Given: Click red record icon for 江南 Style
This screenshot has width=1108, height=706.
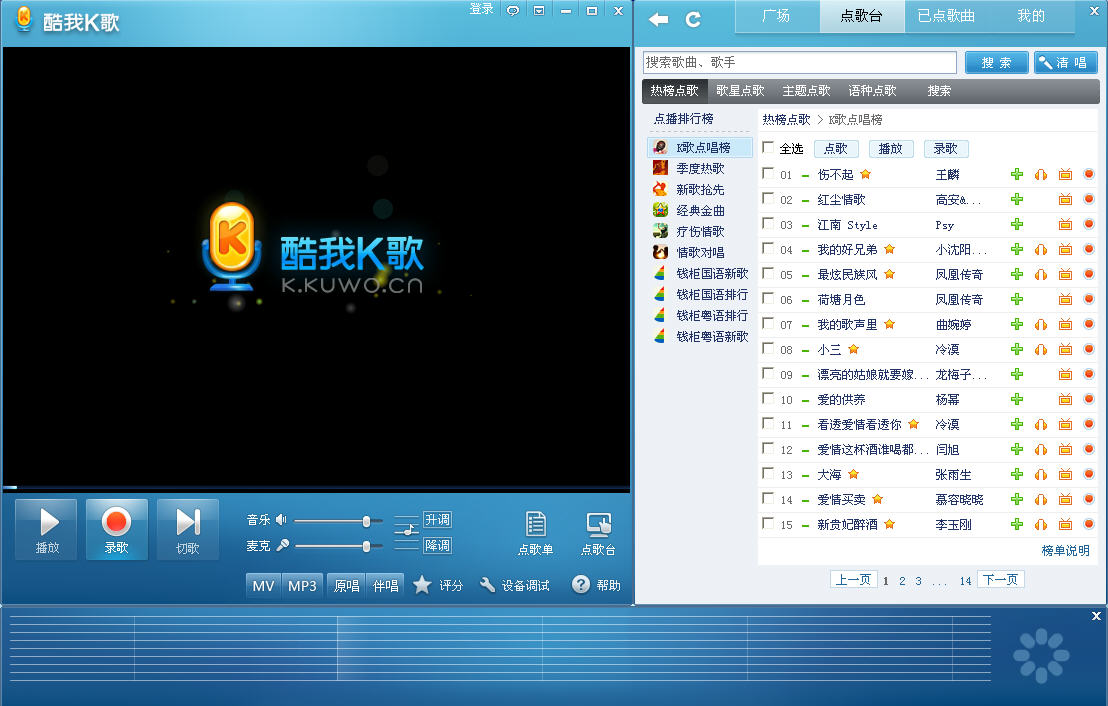Looking at the screenshot, I should click(1089, 224).
